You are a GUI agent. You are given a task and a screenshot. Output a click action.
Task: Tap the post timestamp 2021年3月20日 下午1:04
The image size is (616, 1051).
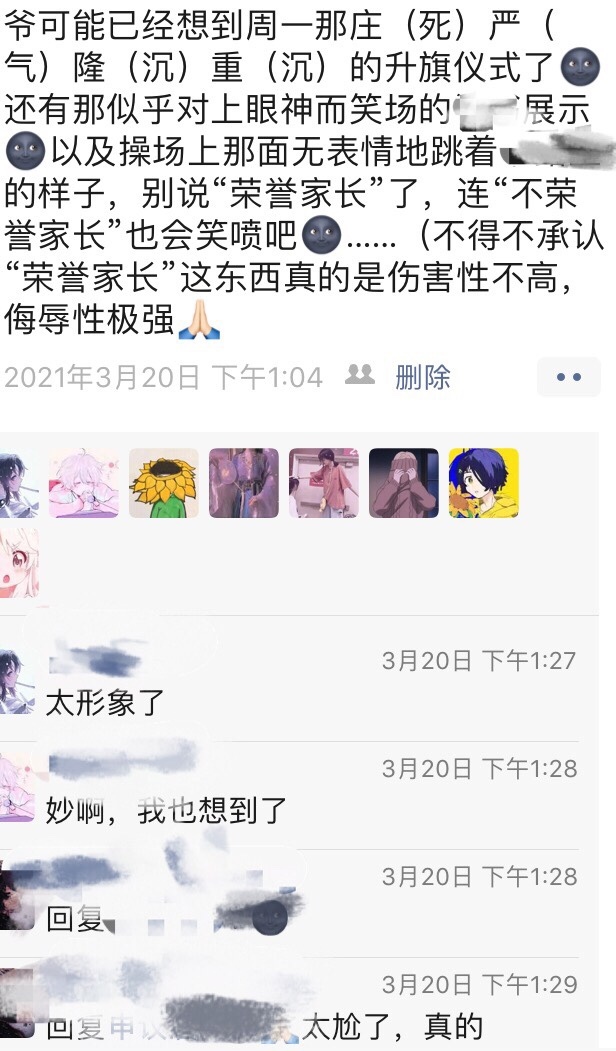click(164, 377)
